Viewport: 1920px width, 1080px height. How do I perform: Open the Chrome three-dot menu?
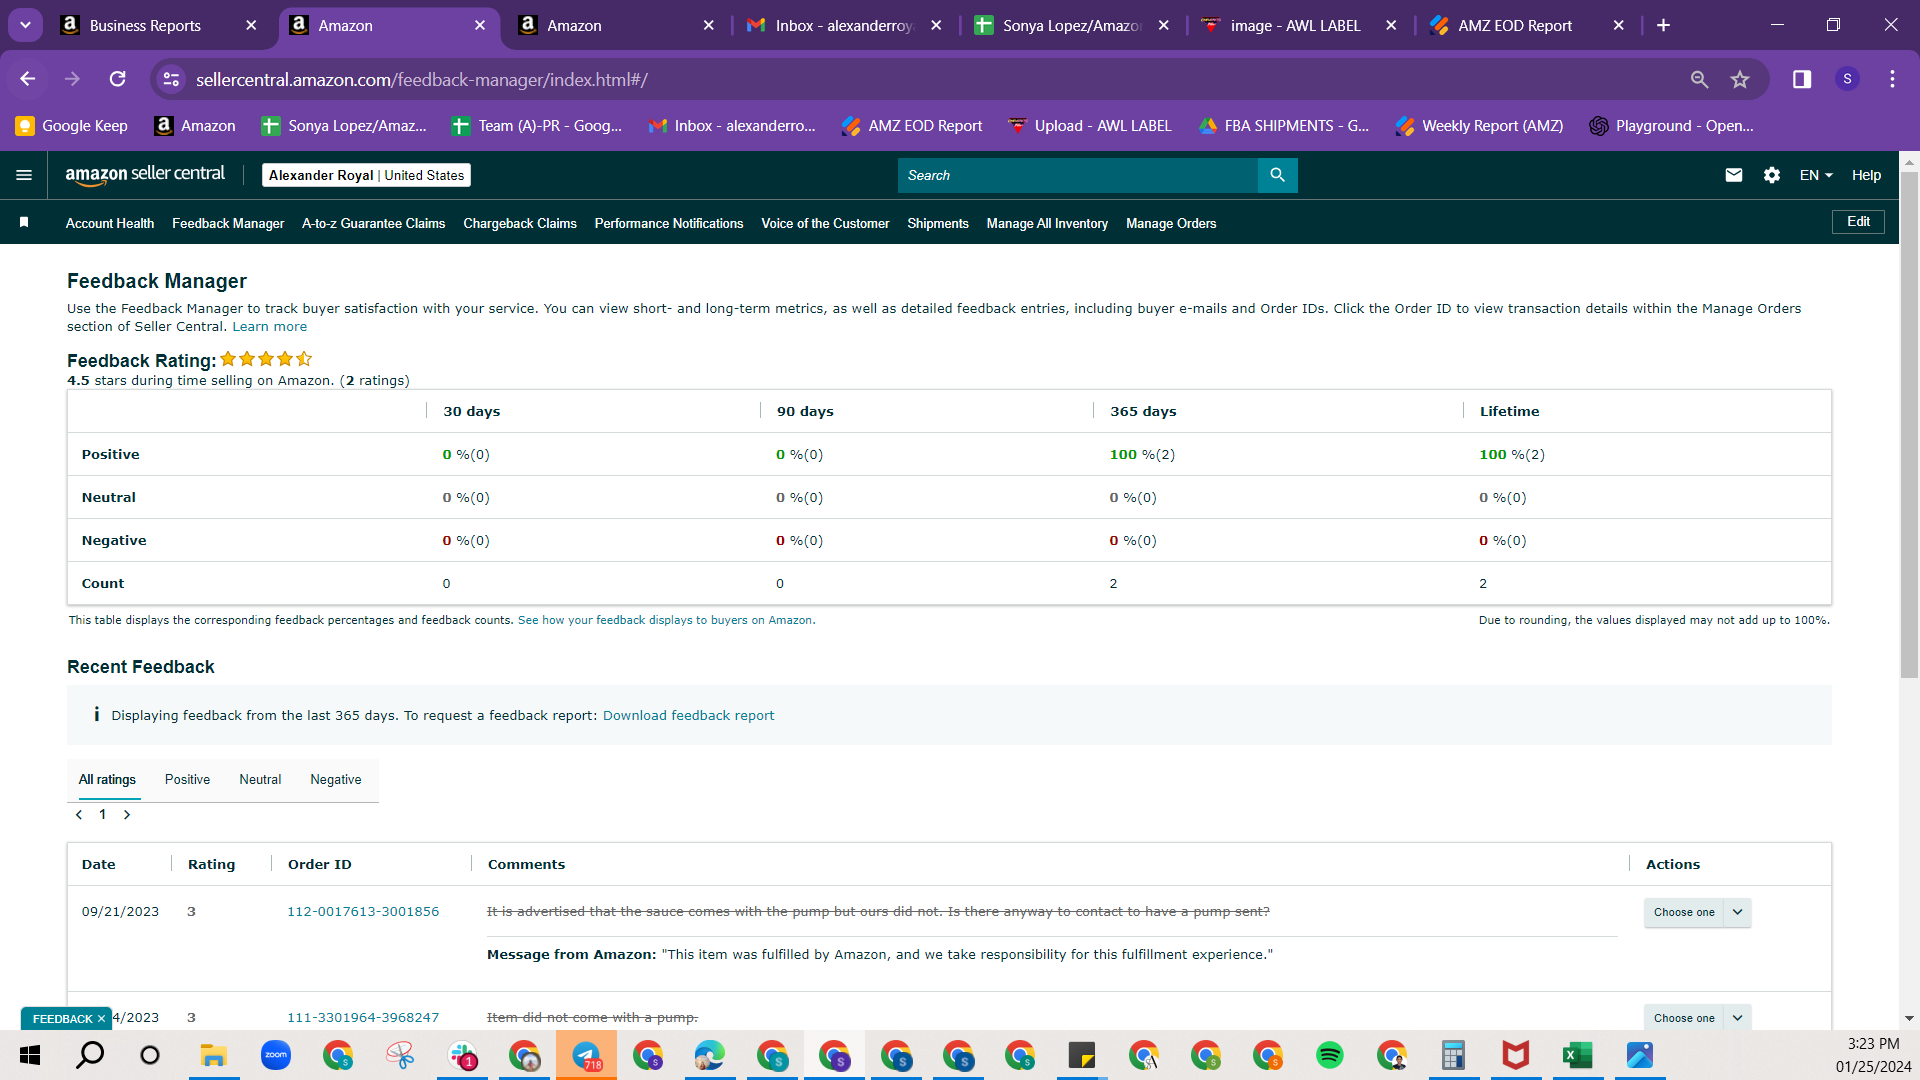click(1892, 79)
